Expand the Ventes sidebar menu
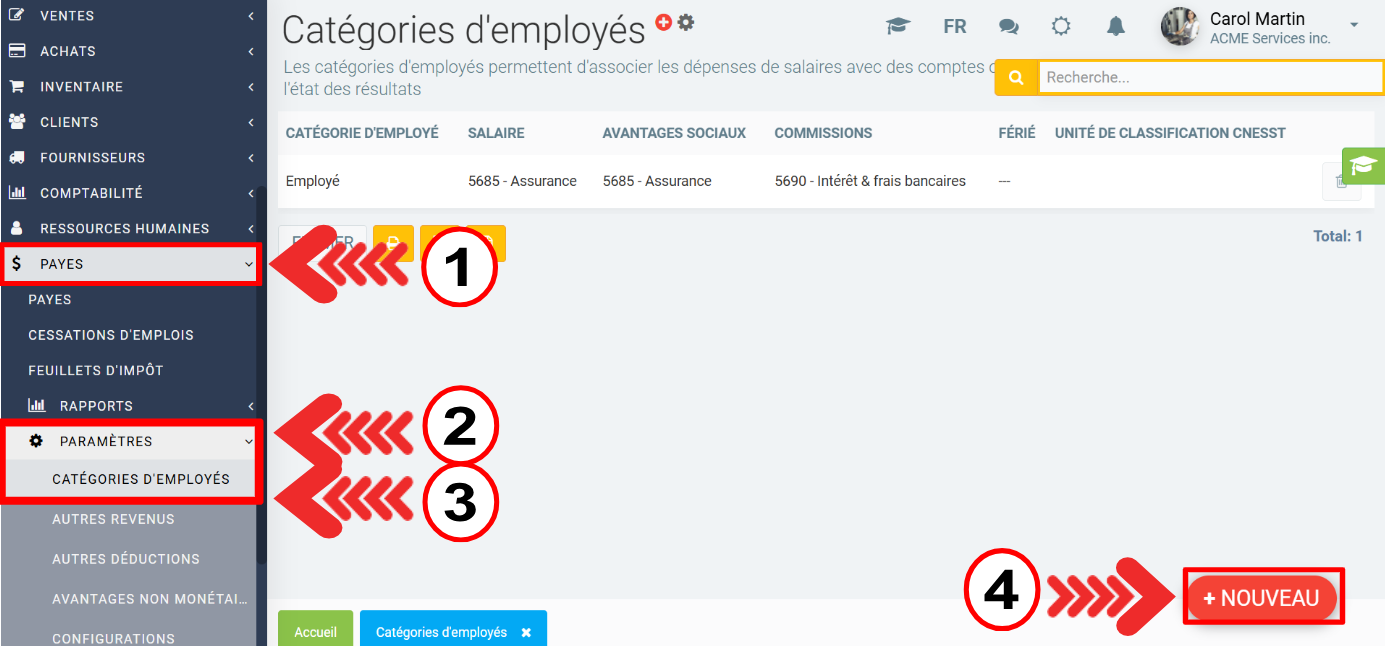Screen dimensions: 1387x647 [130, 16]
